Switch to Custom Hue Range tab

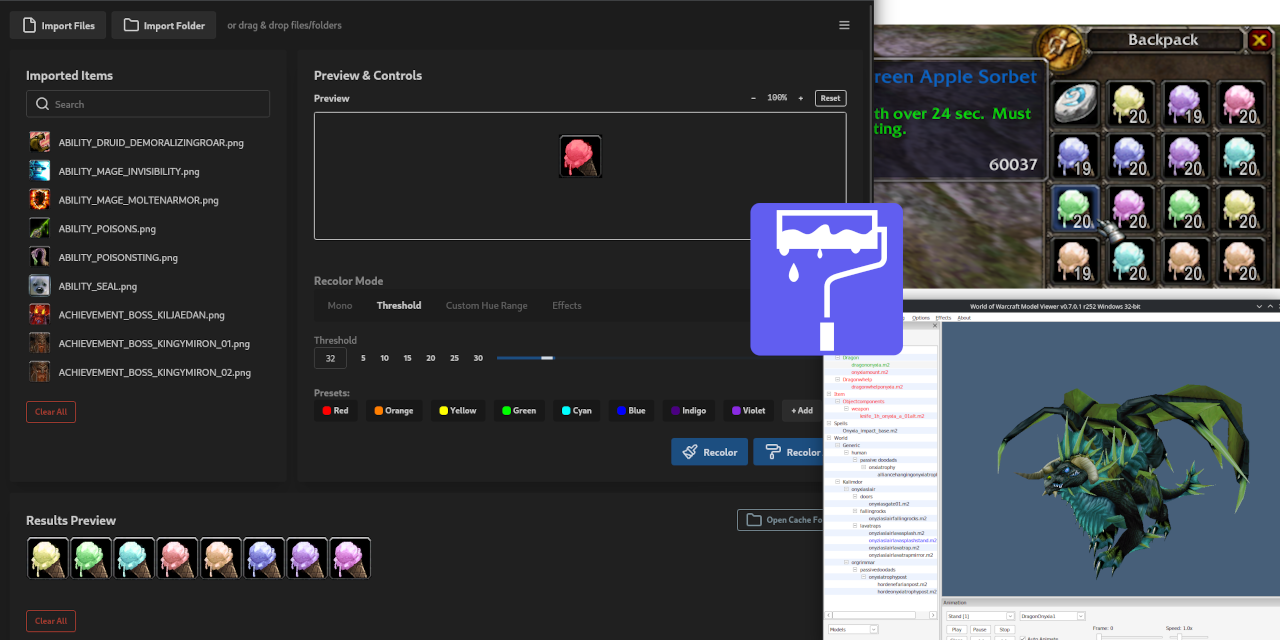(x=486, y=306)
